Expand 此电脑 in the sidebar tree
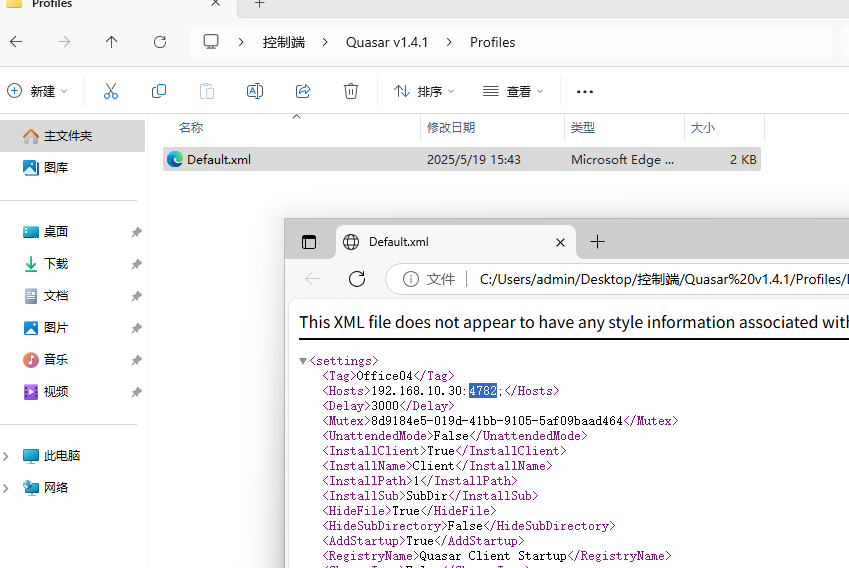 pos(6,456)
